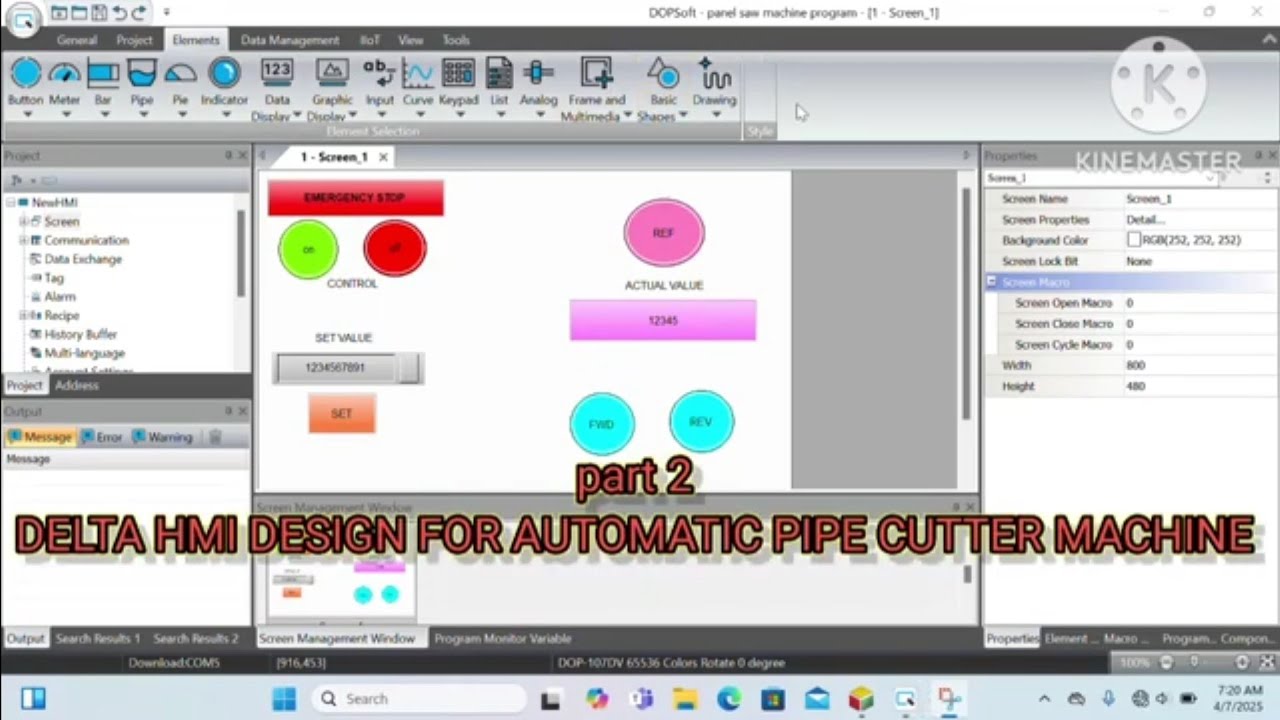The width and height of the screenshot is (1280, 720).
Task: Toggle the Warning filter in Output panel
Action: 162,437
